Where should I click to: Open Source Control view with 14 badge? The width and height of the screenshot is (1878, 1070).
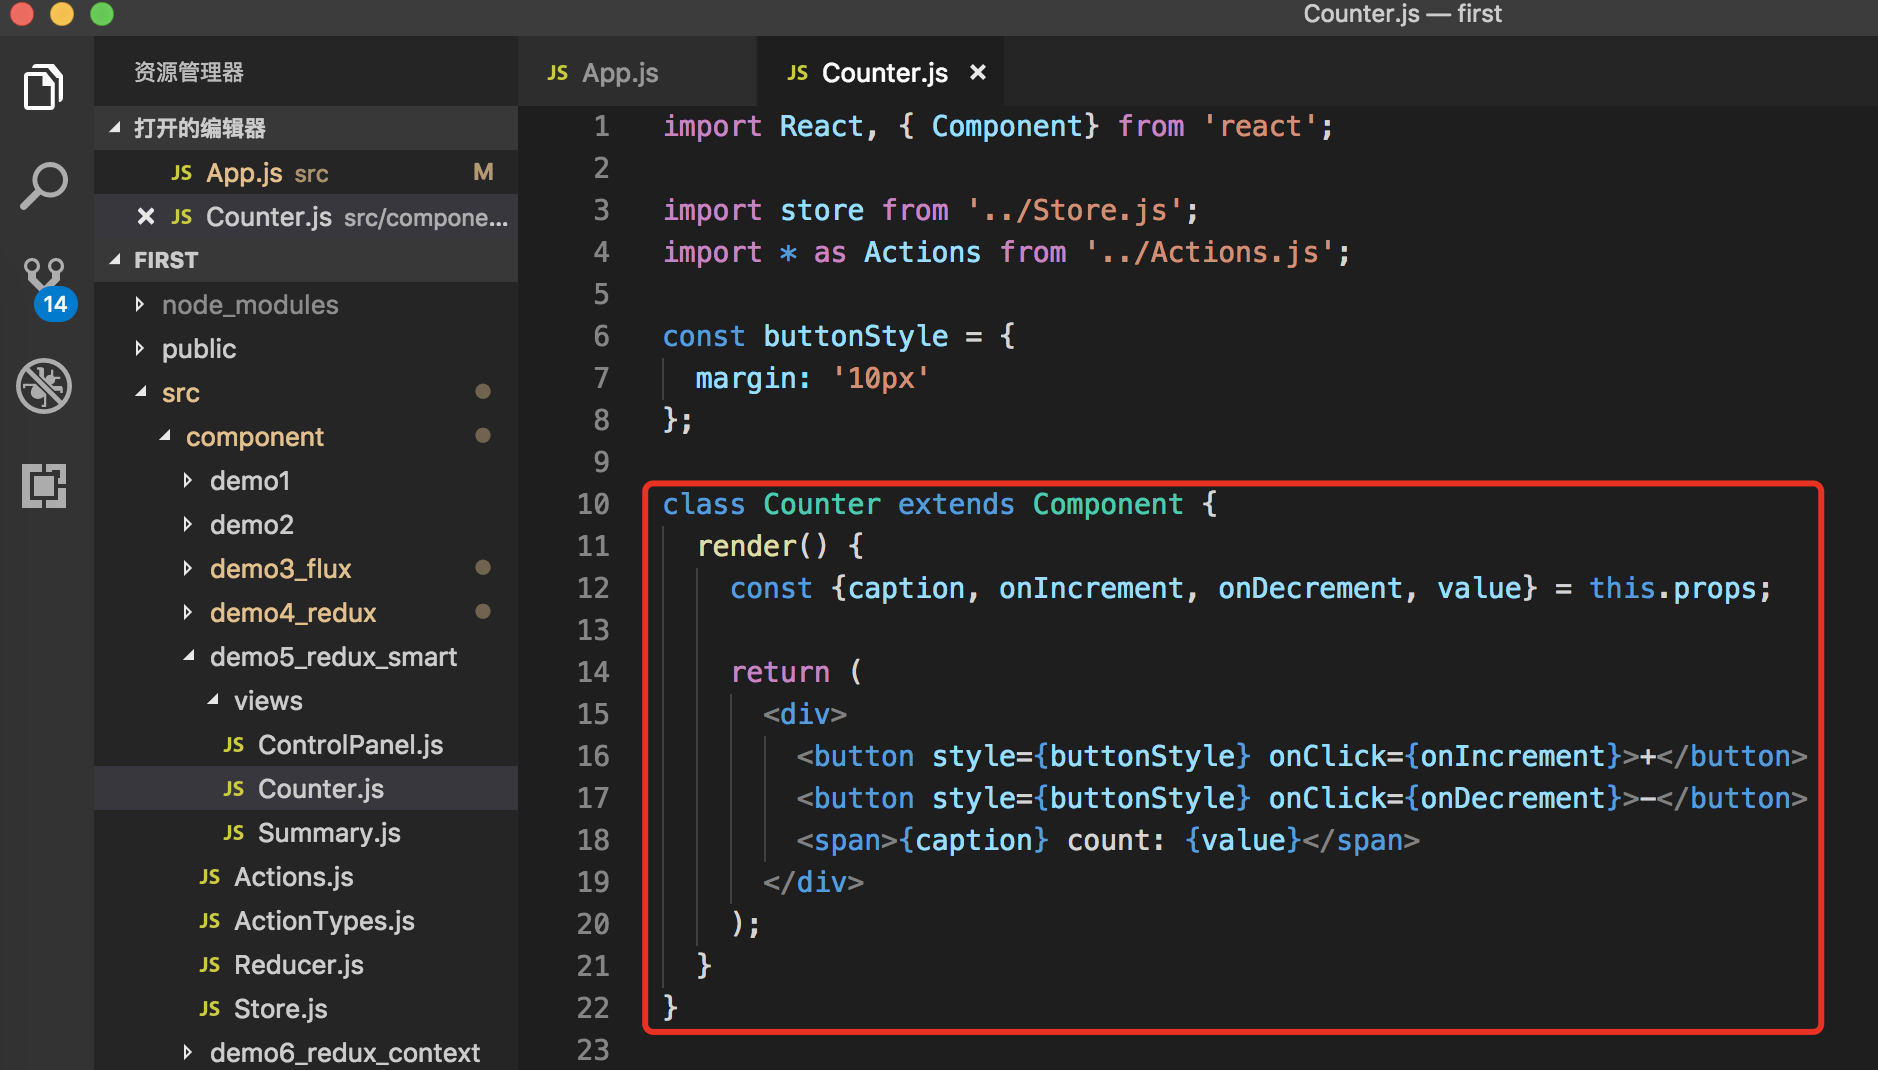47,287
